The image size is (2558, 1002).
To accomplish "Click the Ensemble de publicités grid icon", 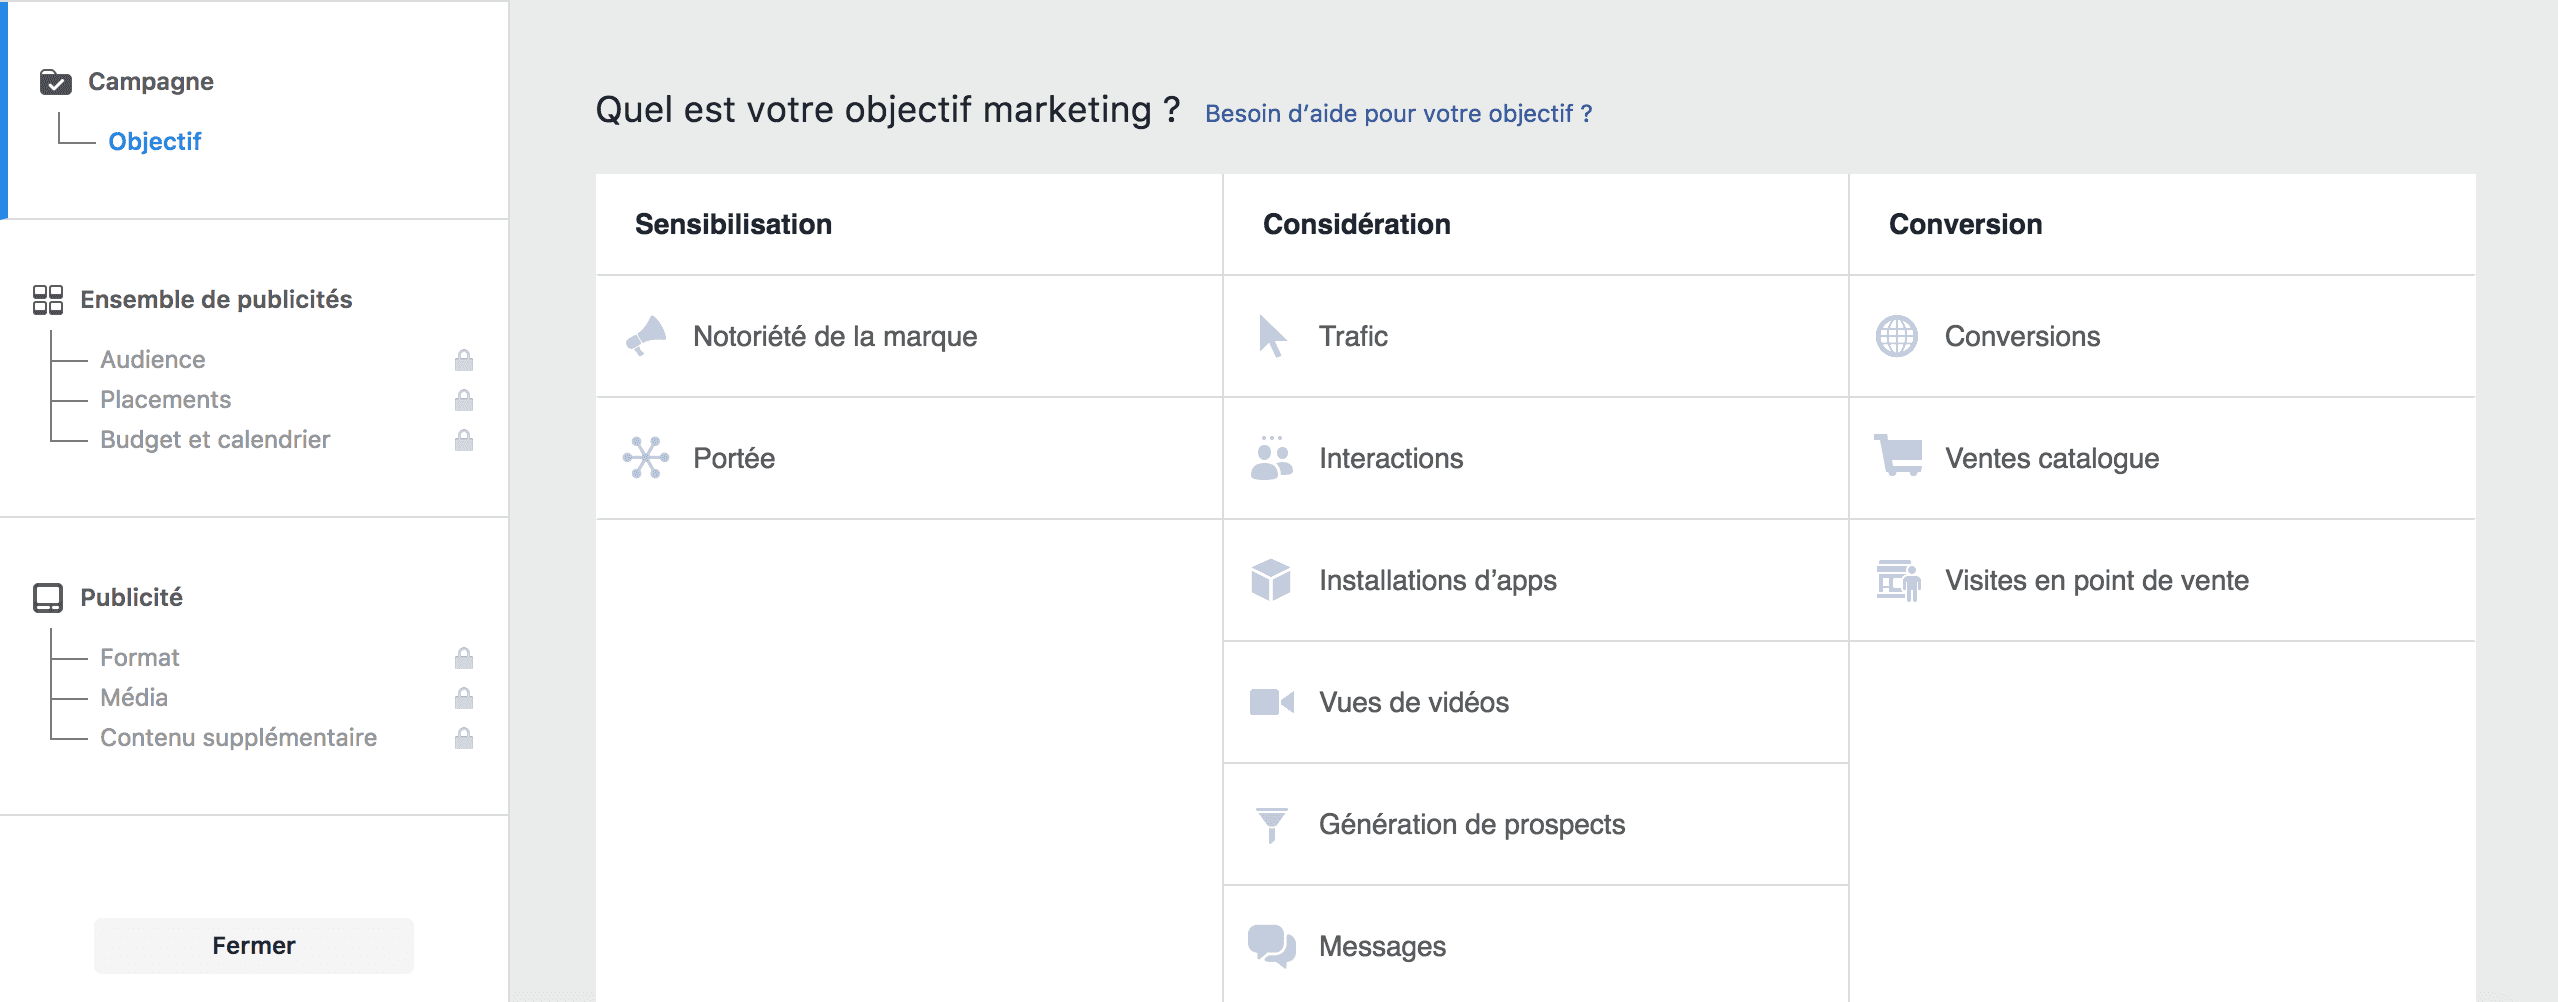I will (48, 300).
